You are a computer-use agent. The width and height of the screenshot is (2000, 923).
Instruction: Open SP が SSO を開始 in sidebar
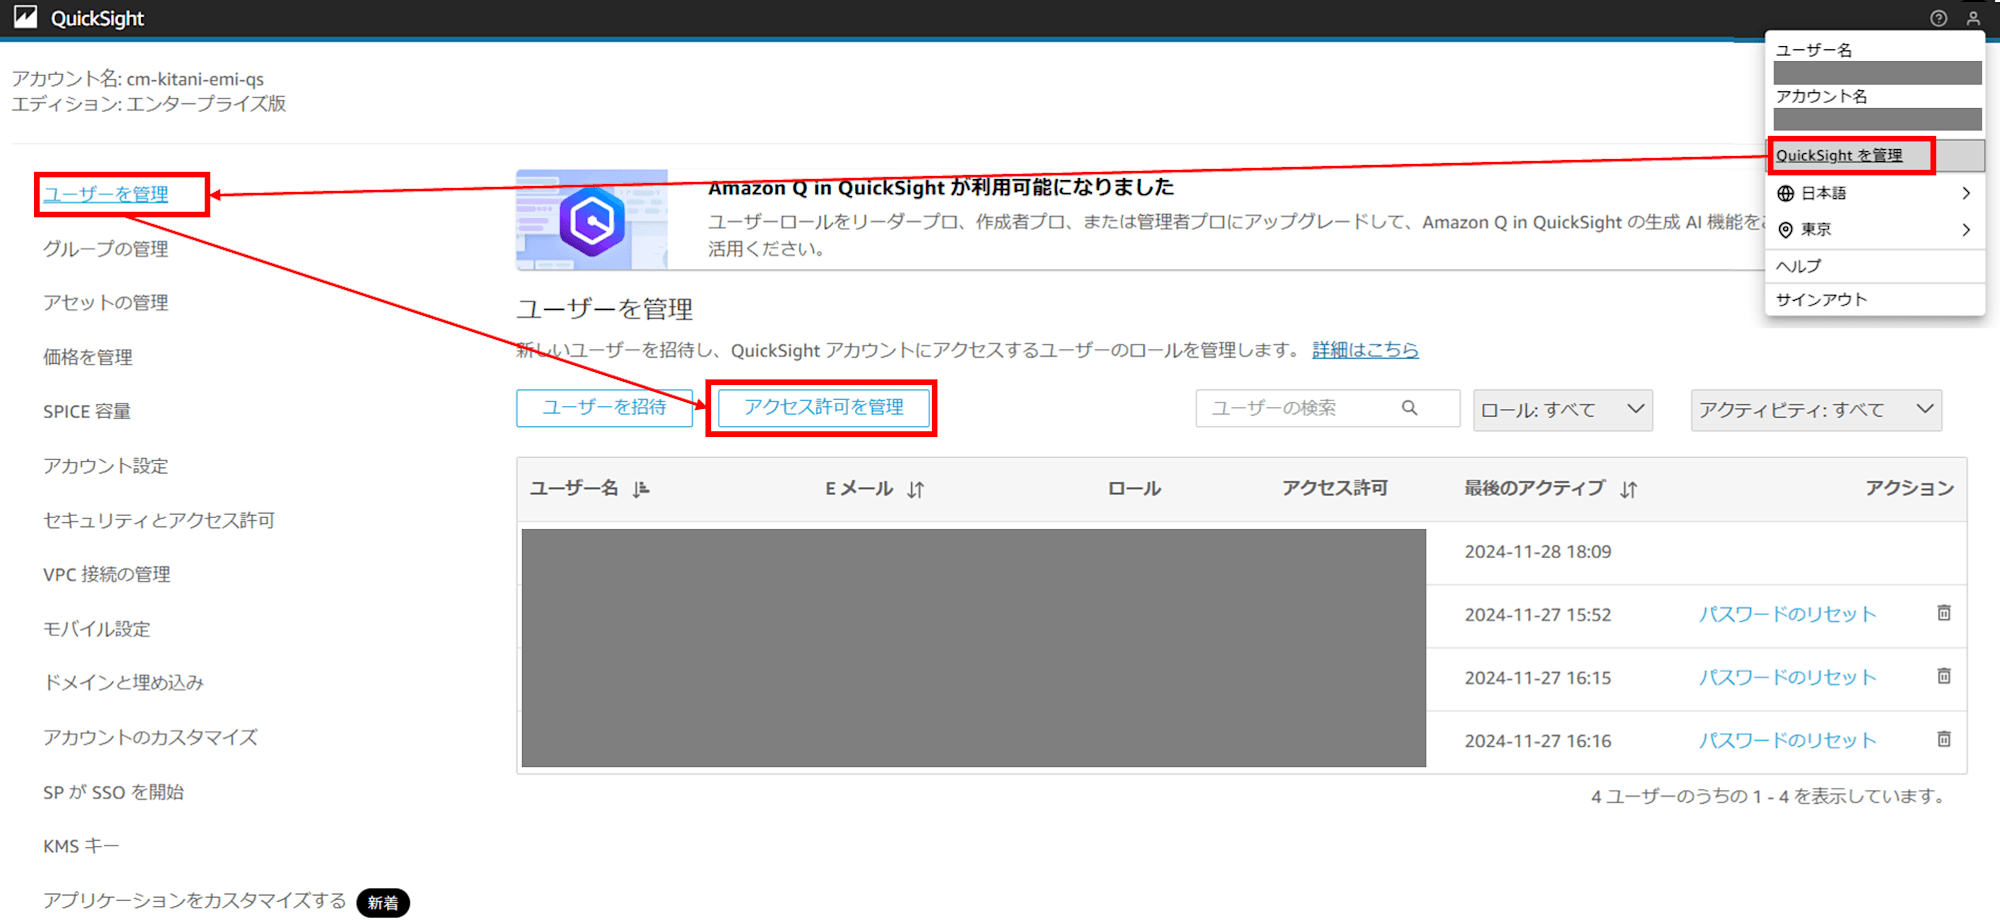[114, 791]
